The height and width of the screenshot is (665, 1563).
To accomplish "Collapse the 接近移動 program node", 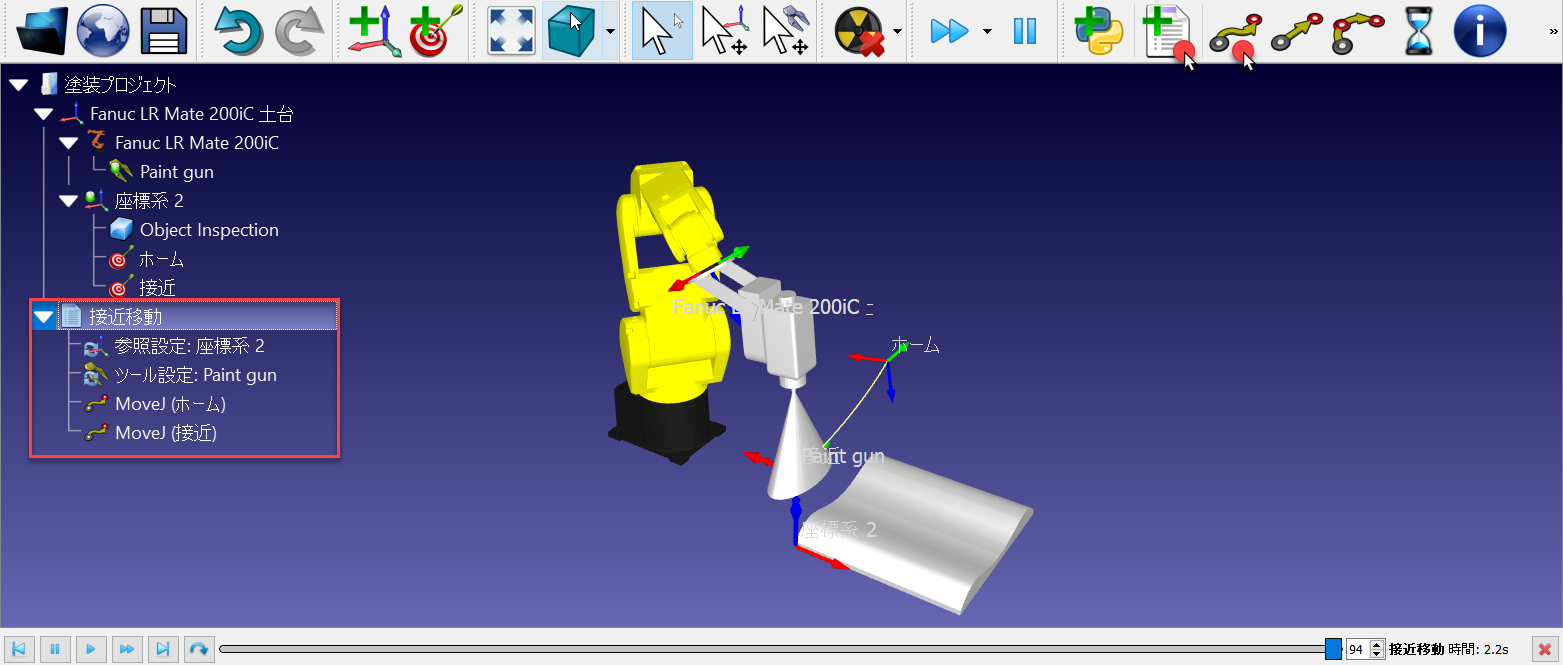I will pyautogui.click(x=43, y=317).
